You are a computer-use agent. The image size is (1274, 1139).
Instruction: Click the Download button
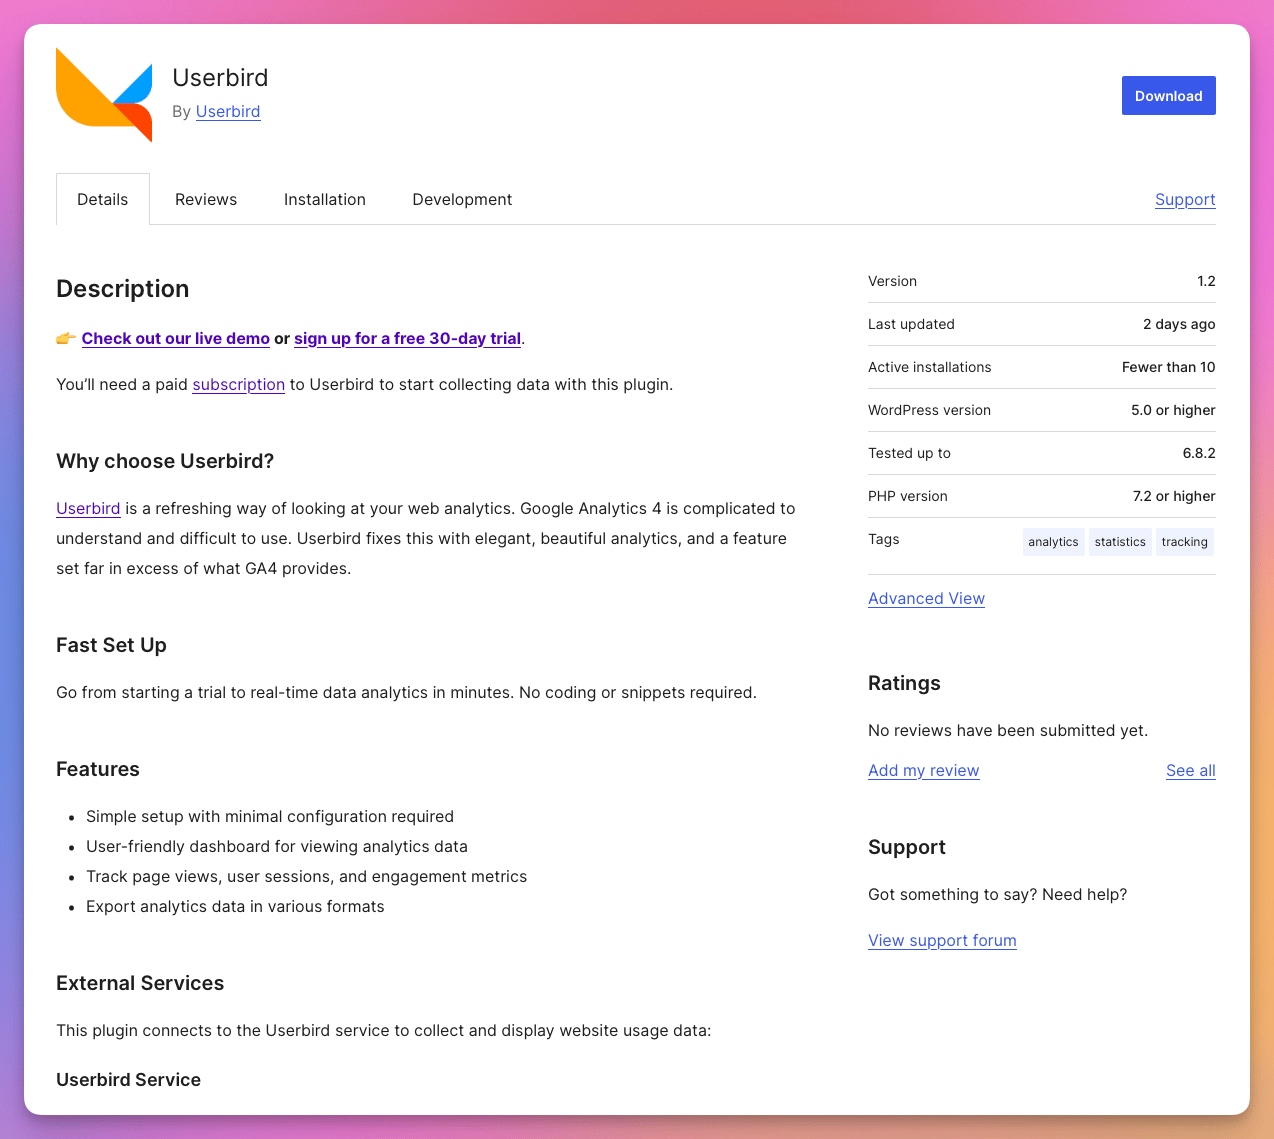1168,95
